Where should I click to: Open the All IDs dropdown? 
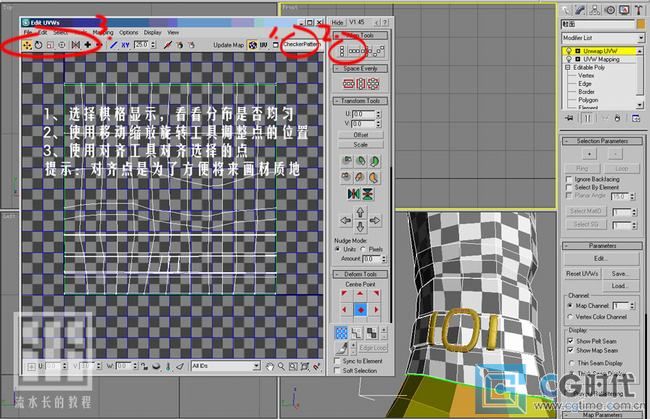(x=226, y=366)
